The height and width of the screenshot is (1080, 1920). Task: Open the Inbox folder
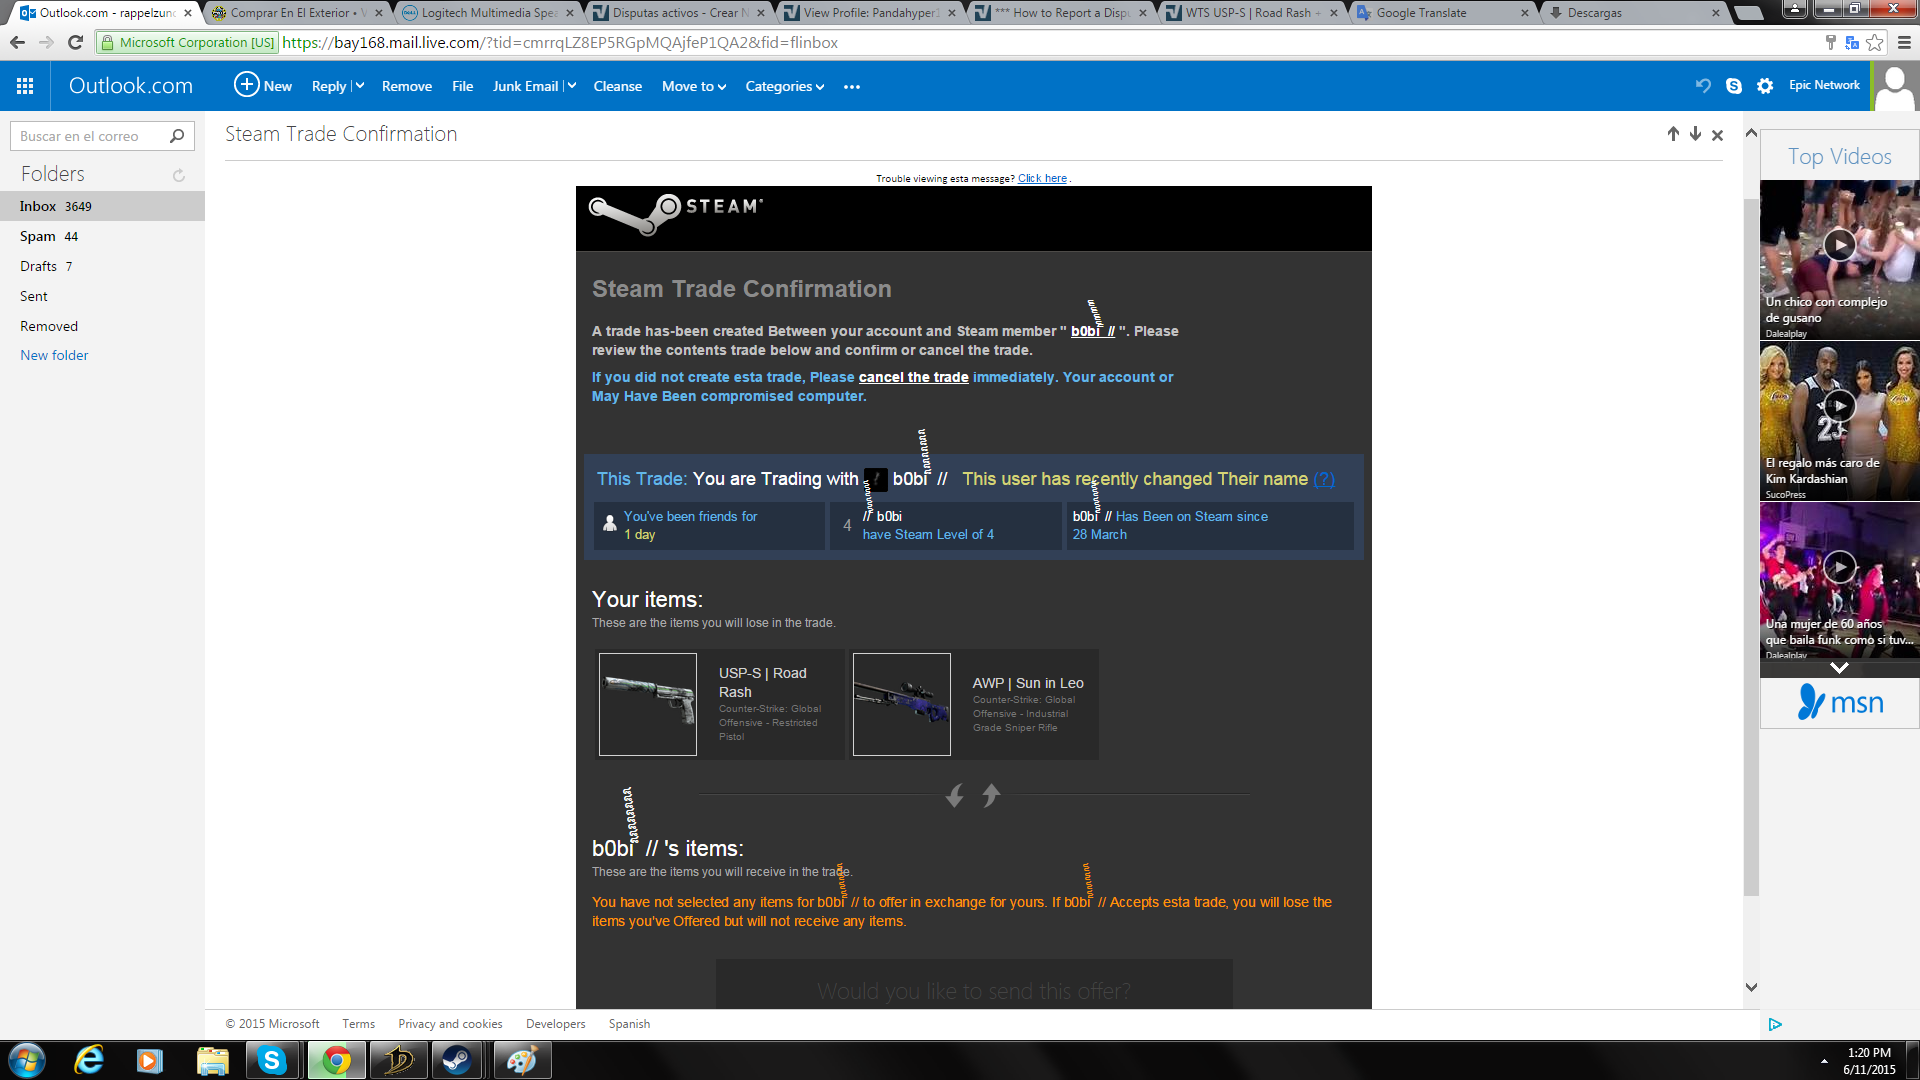102,206
